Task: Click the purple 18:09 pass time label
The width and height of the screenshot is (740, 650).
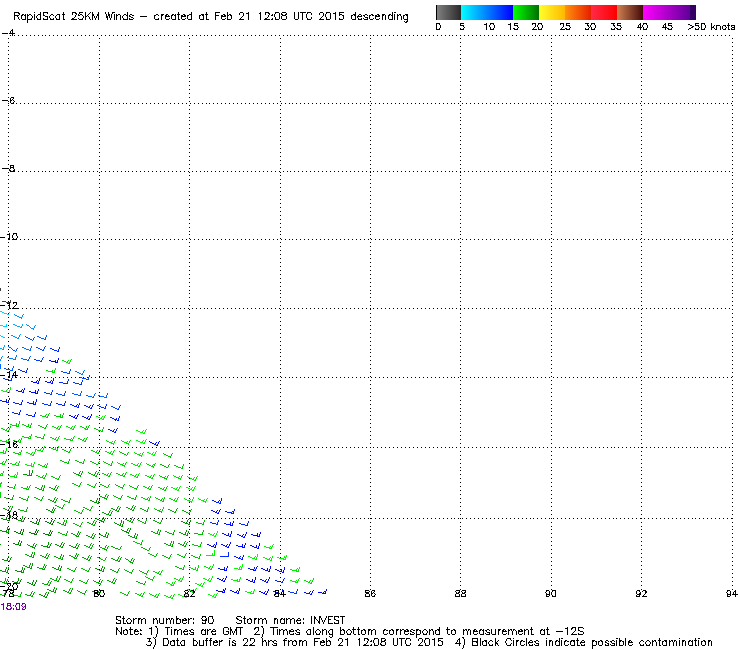Action: coord(14,607)
